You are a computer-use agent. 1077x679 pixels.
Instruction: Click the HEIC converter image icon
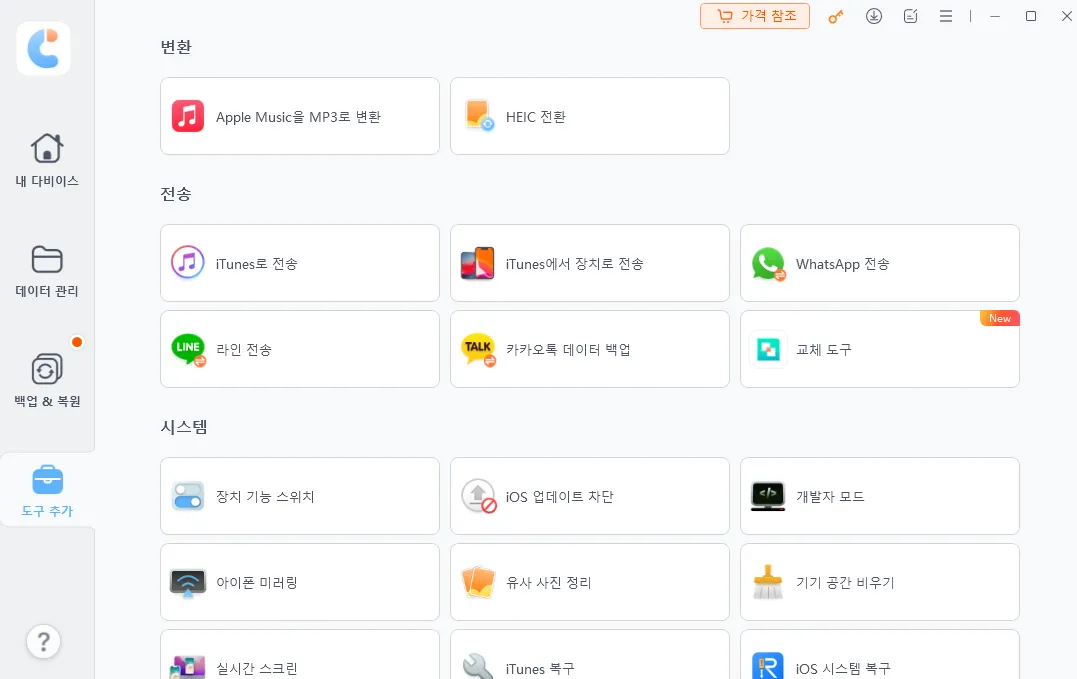tap(478, 116)
